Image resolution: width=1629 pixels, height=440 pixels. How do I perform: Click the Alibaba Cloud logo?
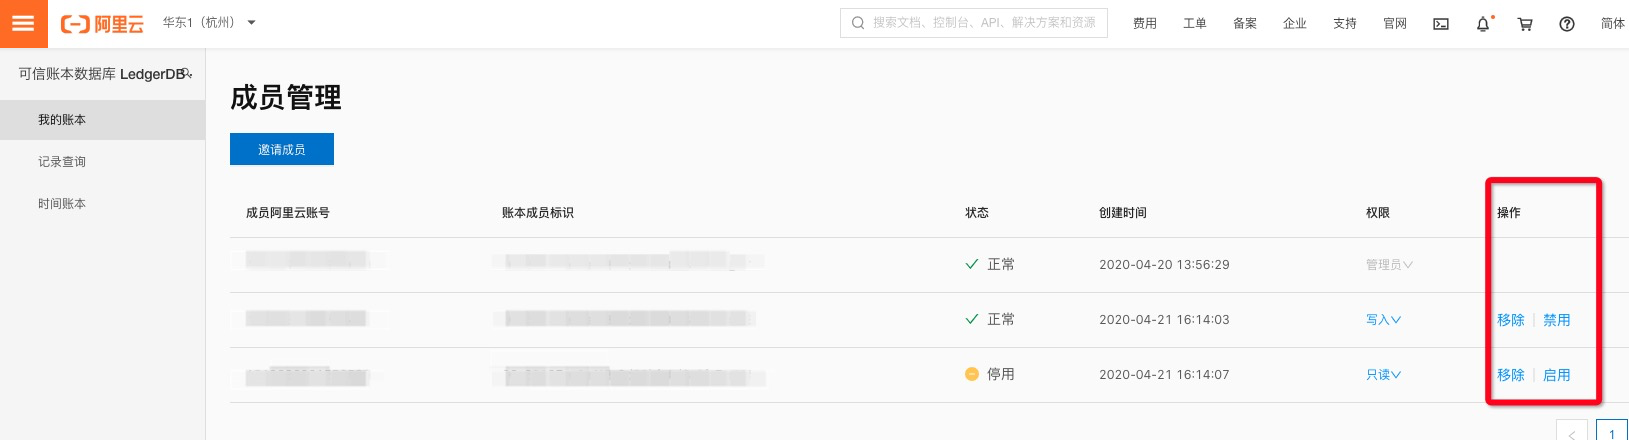point(102,23)
